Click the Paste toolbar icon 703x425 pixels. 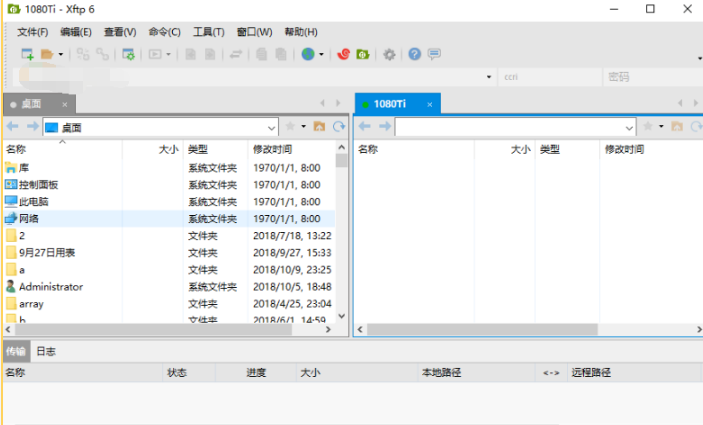point(281,54)
